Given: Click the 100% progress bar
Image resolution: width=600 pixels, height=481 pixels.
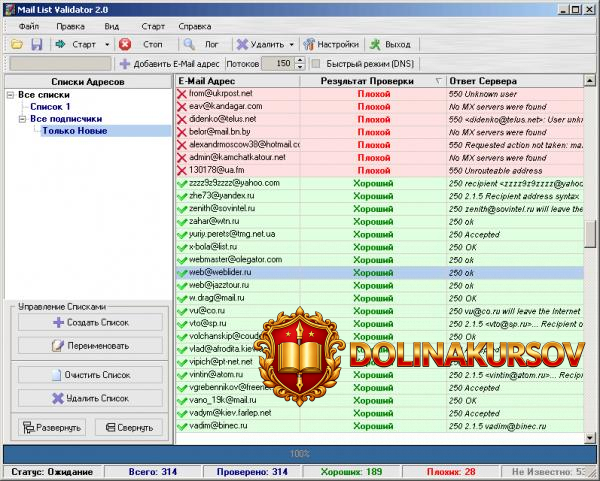Looking at the screenshot, I should (300, 454).
